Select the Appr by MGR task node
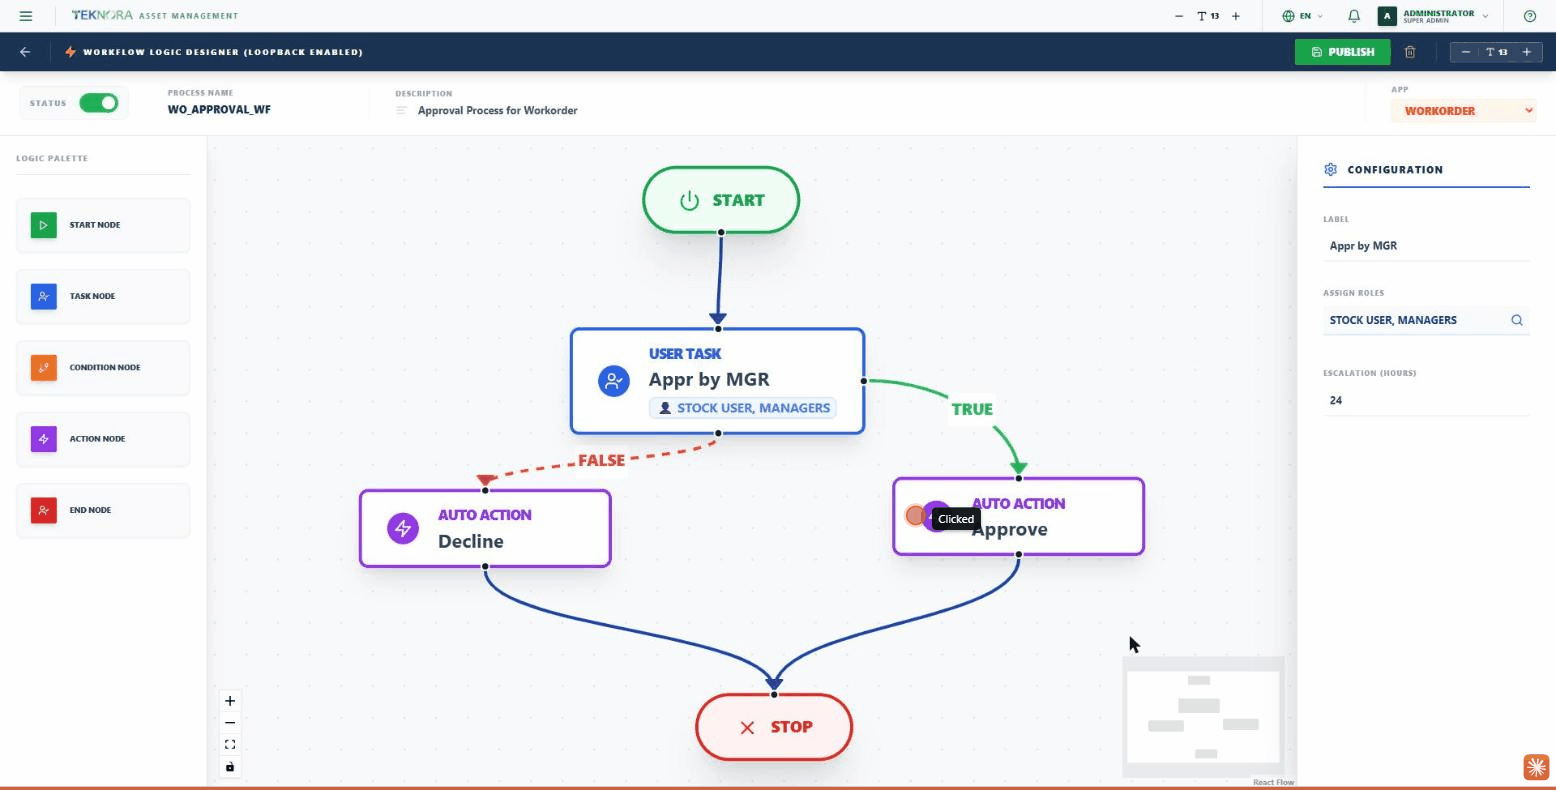Image resolution: width=1556 pixels, height=790 pixels. [718, 381]
